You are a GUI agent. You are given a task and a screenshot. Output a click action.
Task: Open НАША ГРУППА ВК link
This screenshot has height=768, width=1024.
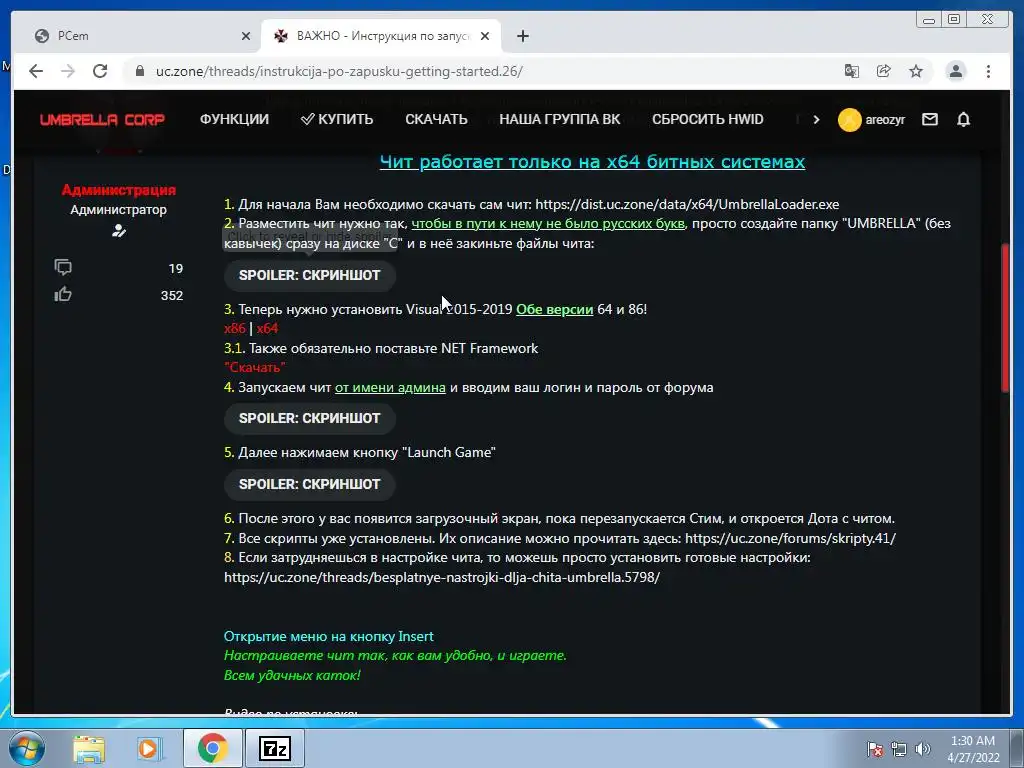(x=560, y=120)
